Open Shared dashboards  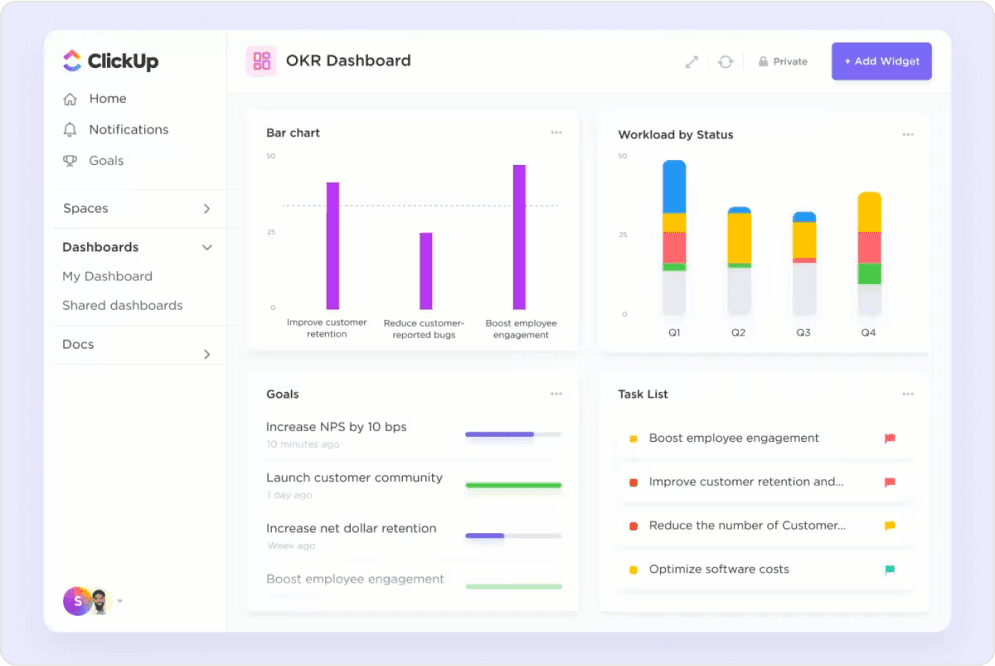click(x=122, y=306)
